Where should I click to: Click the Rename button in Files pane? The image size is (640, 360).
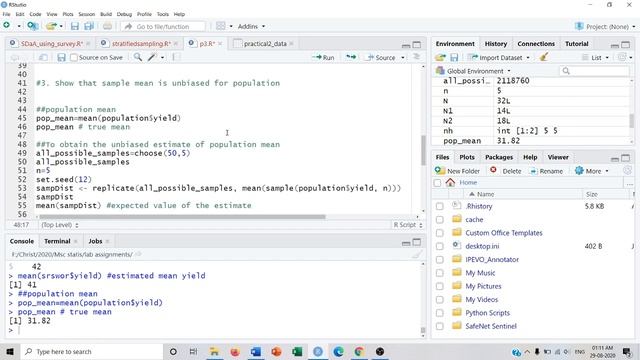click(x=546, y=171)
